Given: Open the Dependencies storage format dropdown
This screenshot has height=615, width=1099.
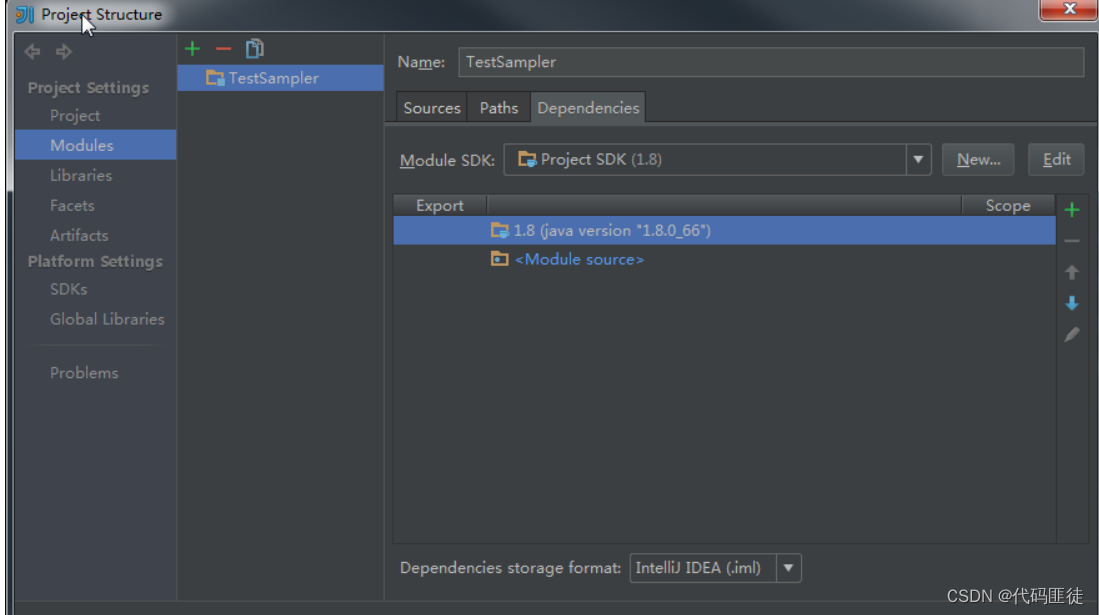Looking at the screenshot, I should 788,568.
